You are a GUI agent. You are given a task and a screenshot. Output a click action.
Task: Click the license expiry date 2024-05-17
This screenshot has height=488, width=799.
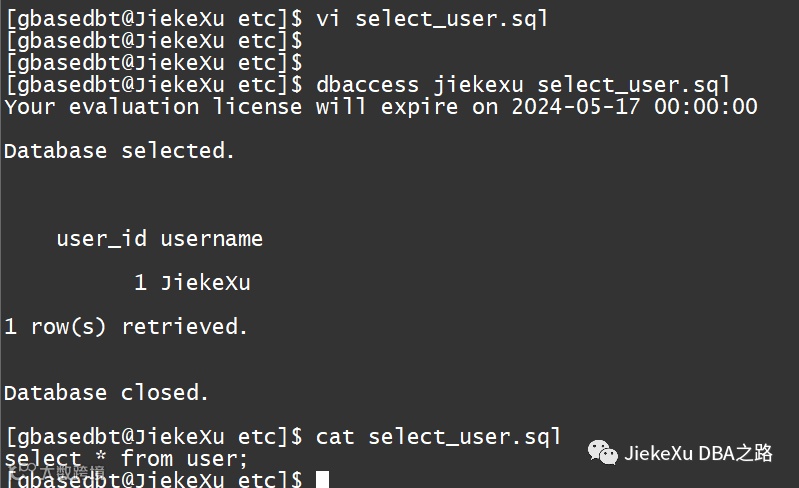[x=576, y=107]
